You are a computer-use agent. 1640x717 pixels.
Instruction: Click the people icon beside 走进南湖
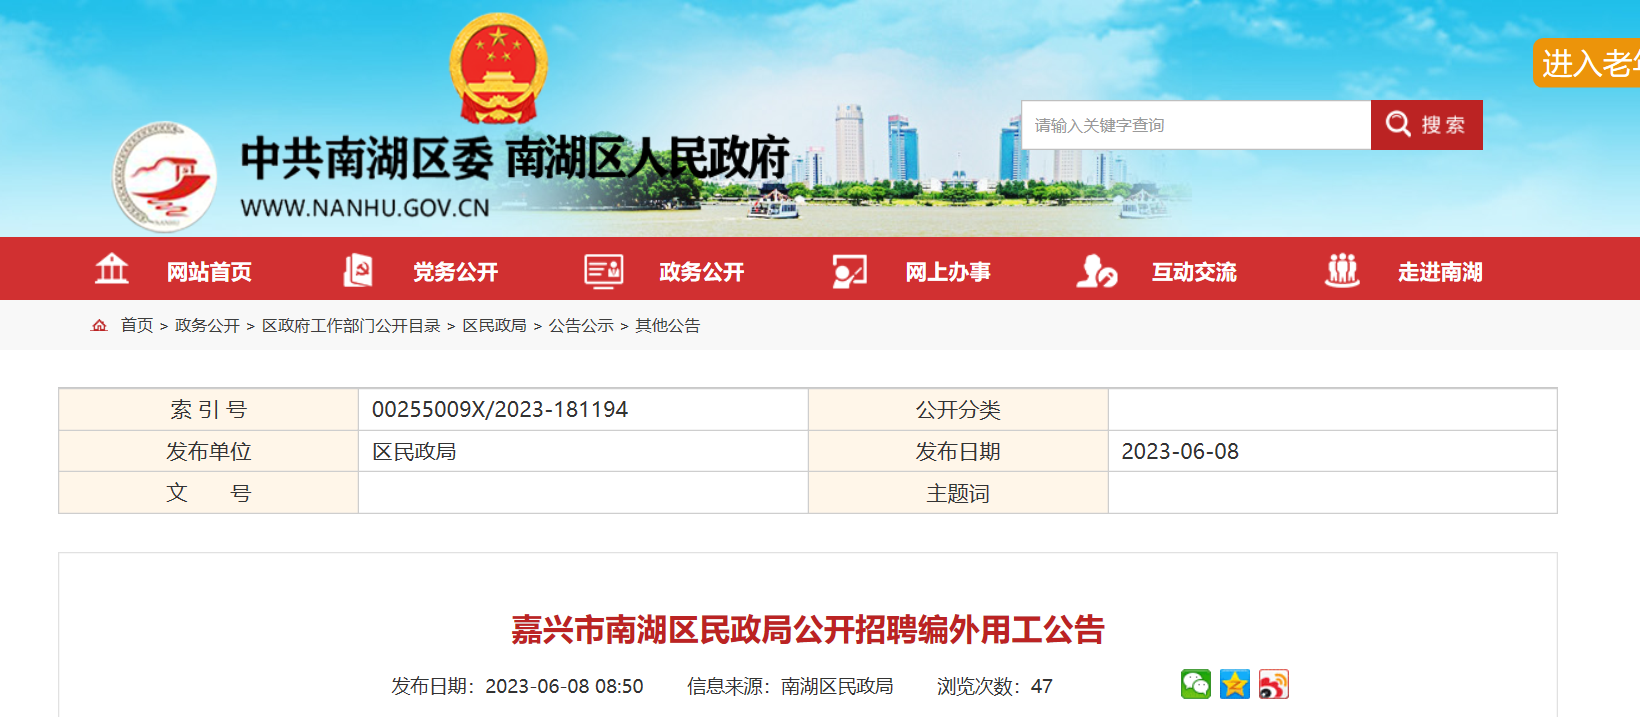tap(1342, 270)
